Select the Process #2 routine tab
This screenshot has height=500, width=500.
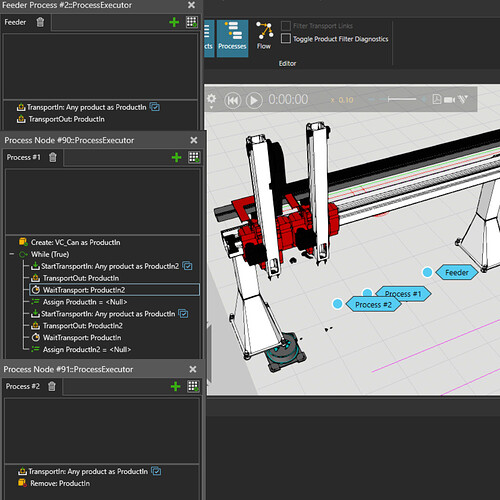coord(23,386)
